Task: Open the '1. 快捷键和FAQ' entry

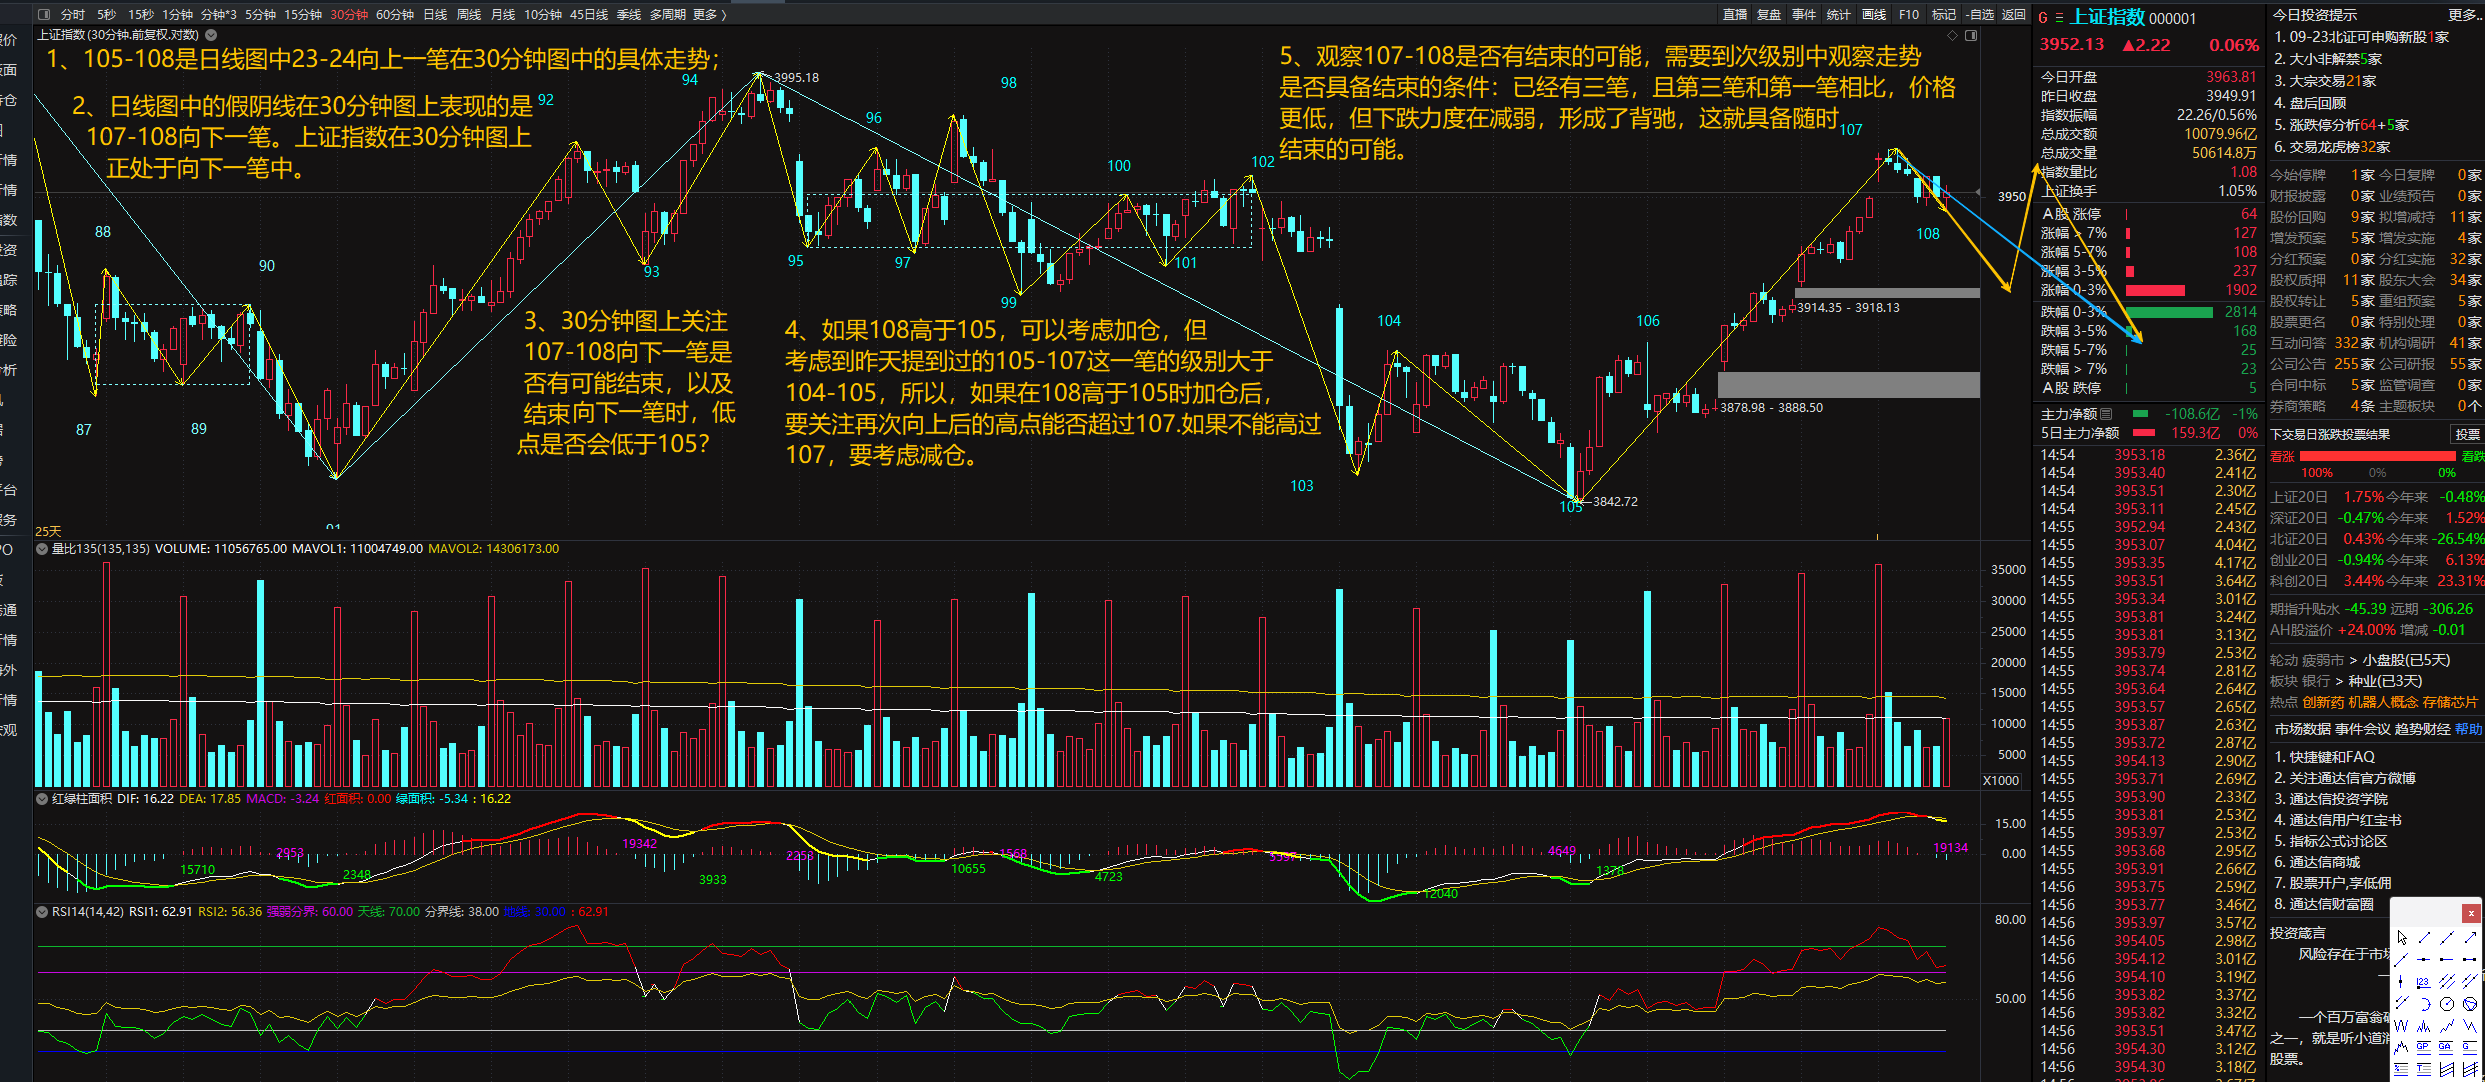Action: [x=2324, y=757]
